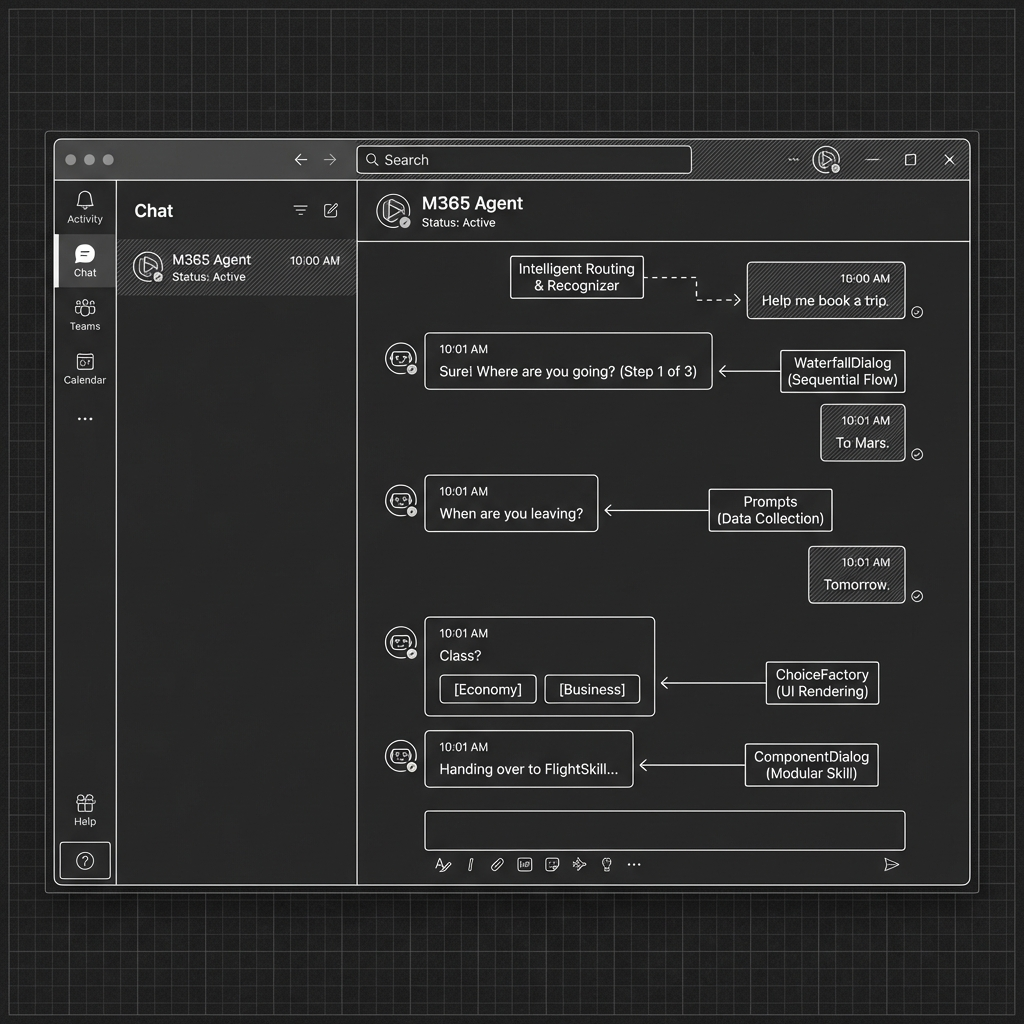Expand the message extensions ellipsis
1024x1024 pixels.
(x=633, y=864)
